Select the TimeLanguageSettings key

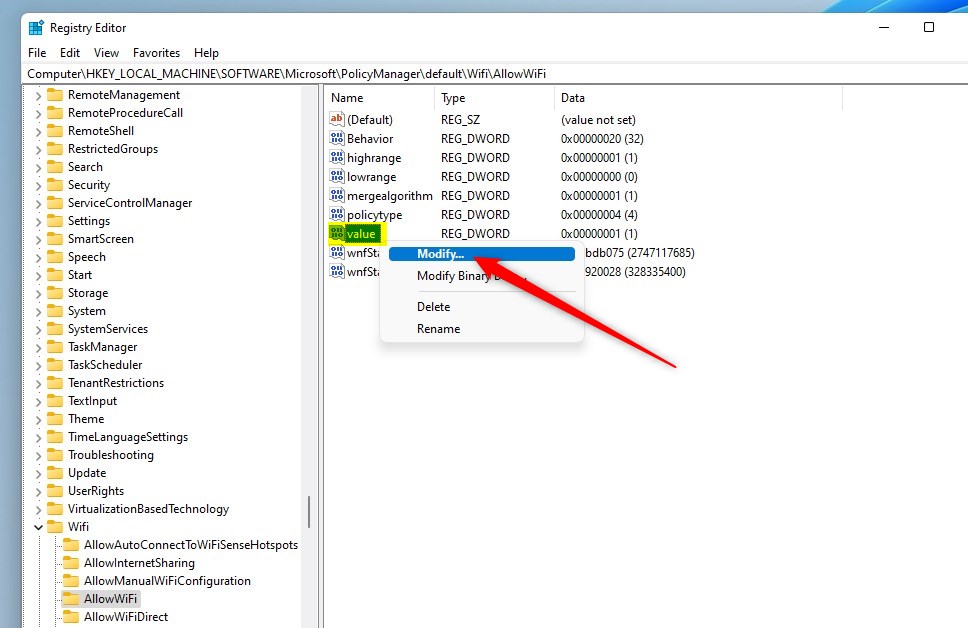point(128,437)
